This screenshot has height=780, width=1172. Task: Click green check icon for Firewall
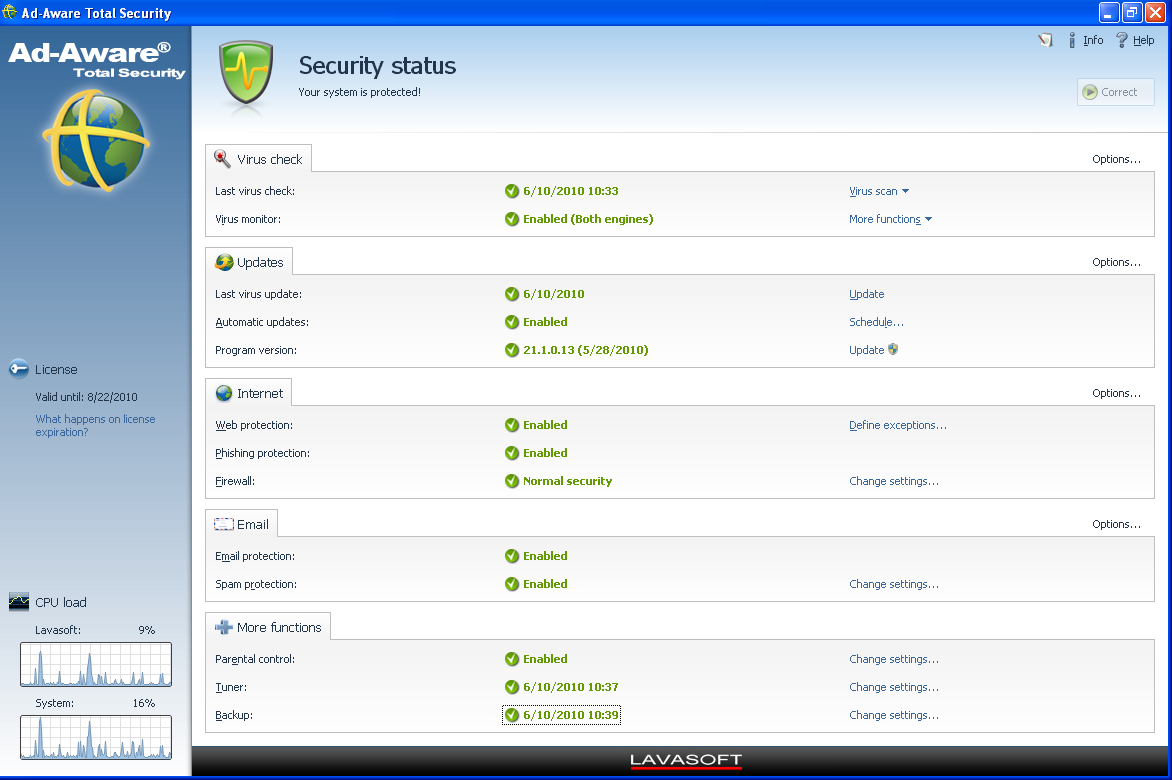(512, 481)
